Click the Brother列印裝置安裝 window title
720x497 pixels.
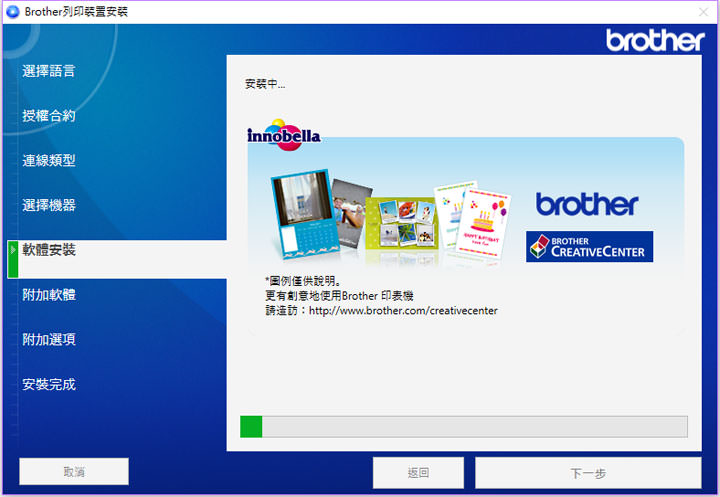(76, 11)
